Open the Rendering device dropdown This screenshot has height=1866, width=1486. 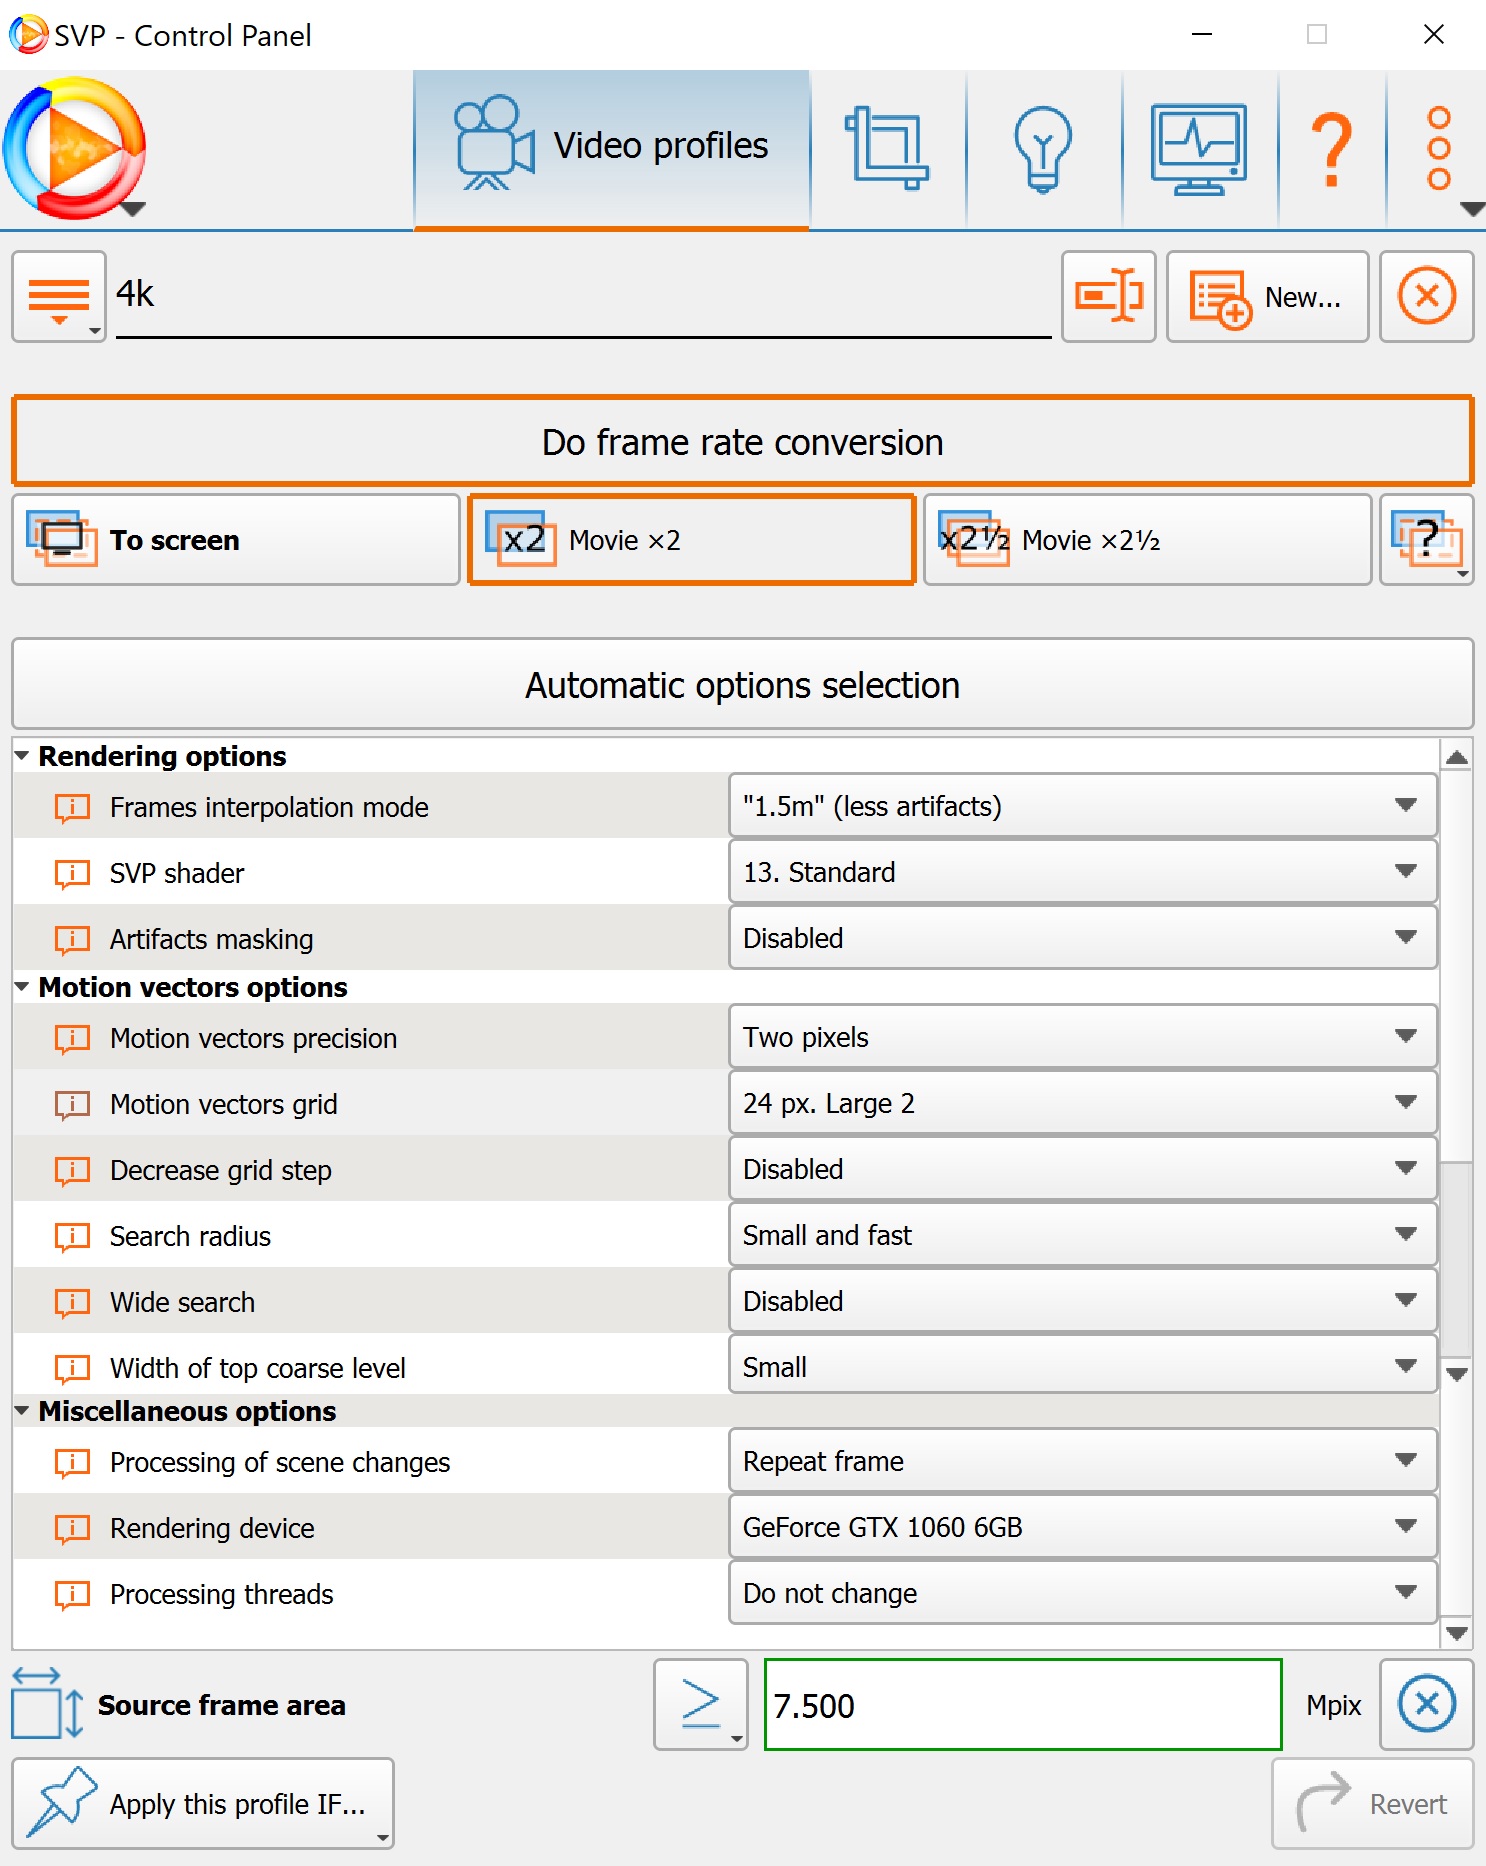tap(1083, 1527)
